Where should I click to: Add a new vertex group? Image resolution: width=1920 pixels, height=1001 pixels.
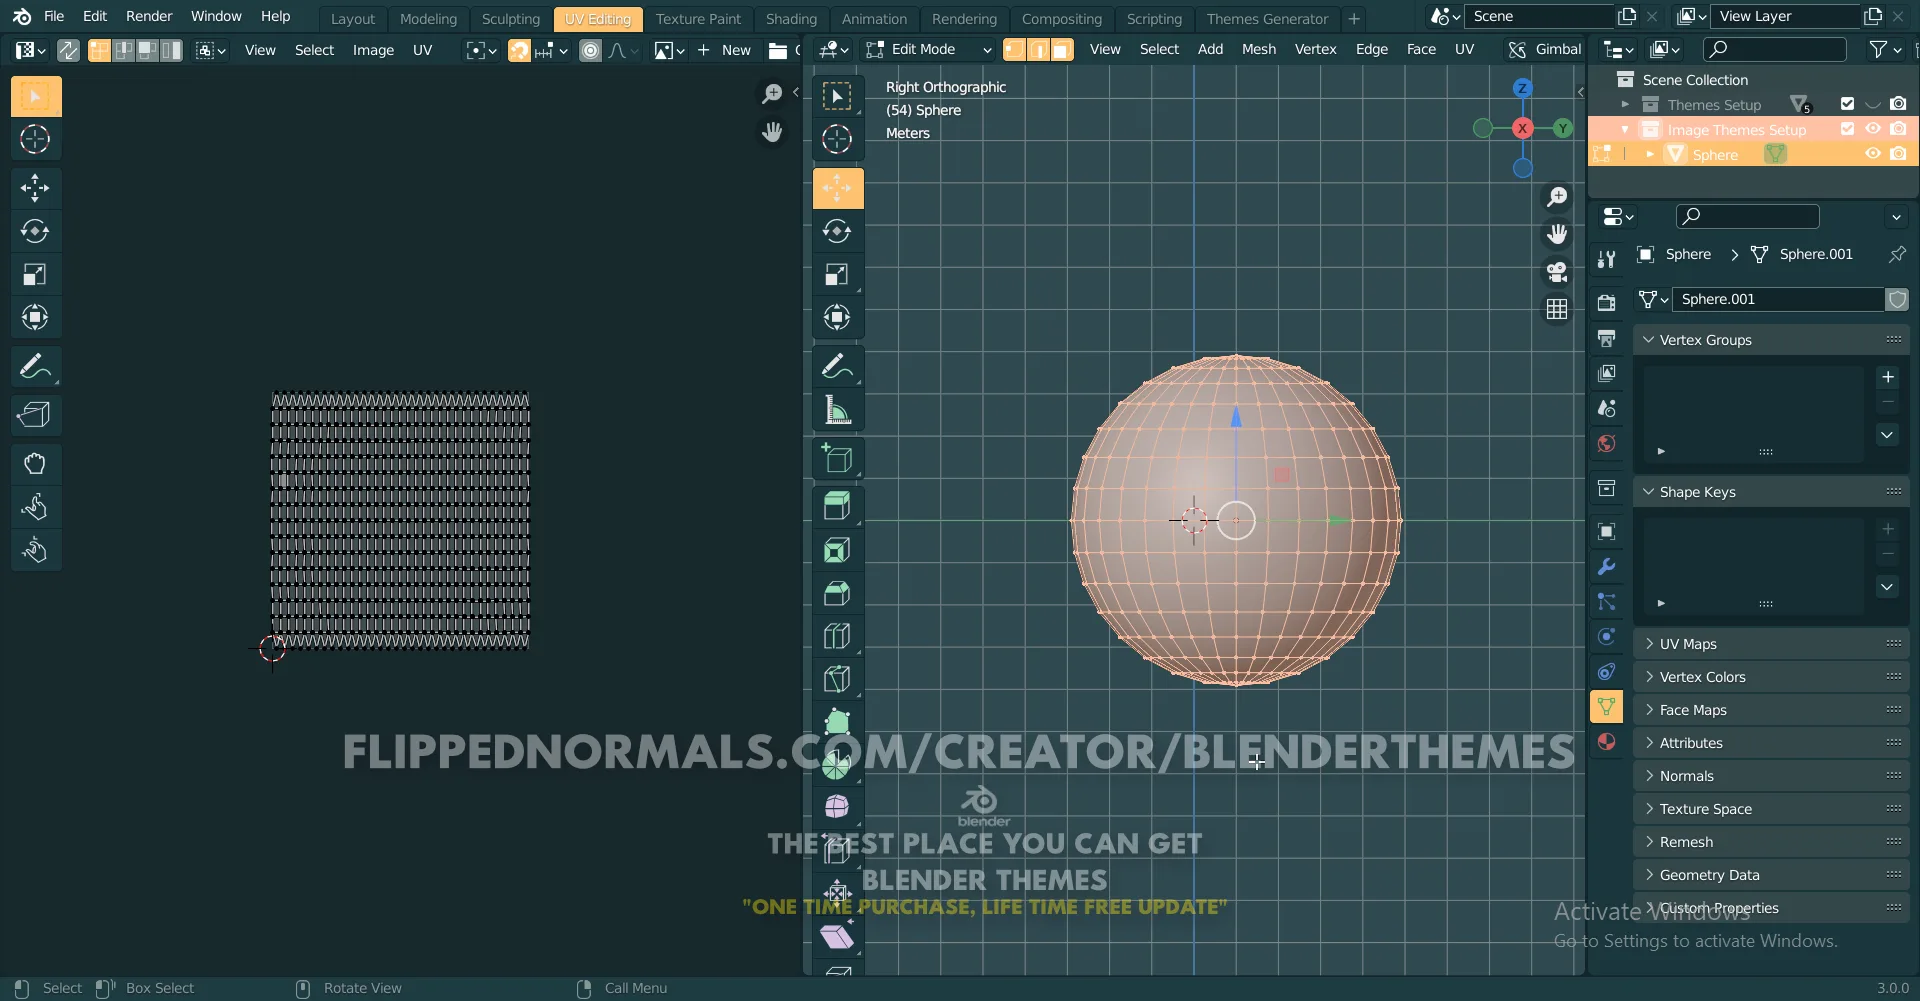pyautogui.click(x=1887, y=377)
